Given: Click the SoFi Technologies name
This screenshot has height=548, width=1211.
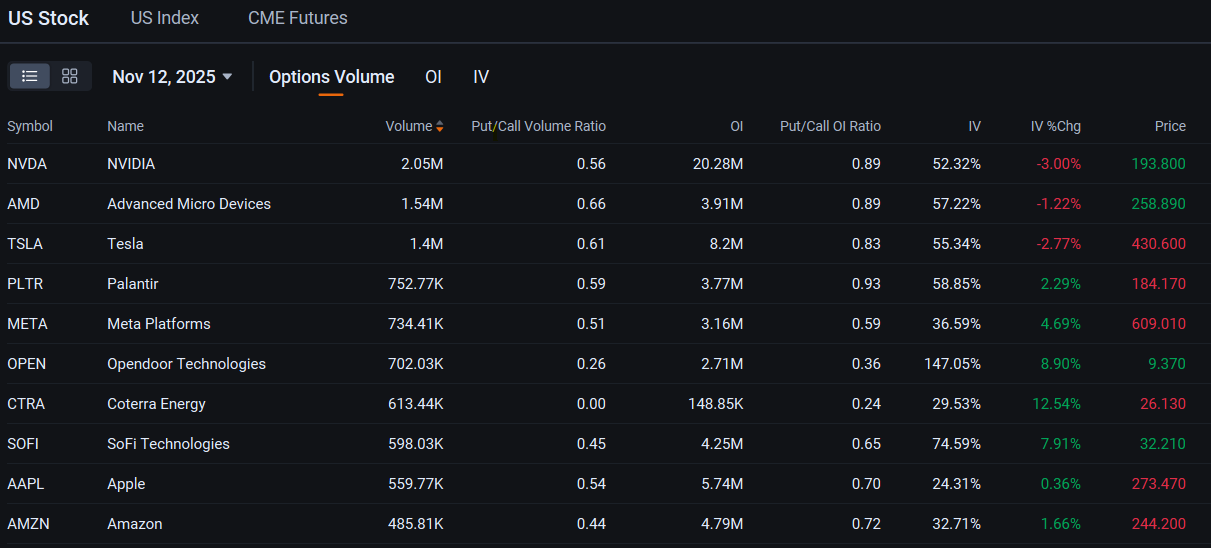Looking at the screenshot, I should (168, 444).
